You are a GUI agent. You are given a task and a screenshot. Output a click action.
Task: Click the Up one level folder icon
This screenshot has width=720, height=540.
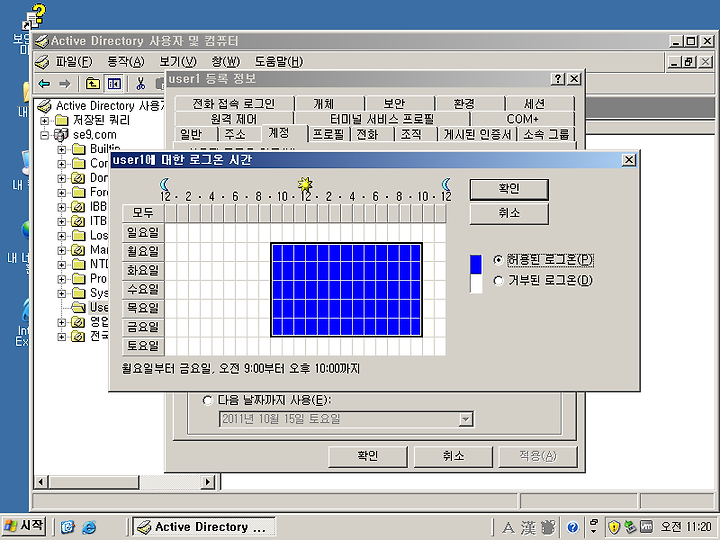click(93, 84)
